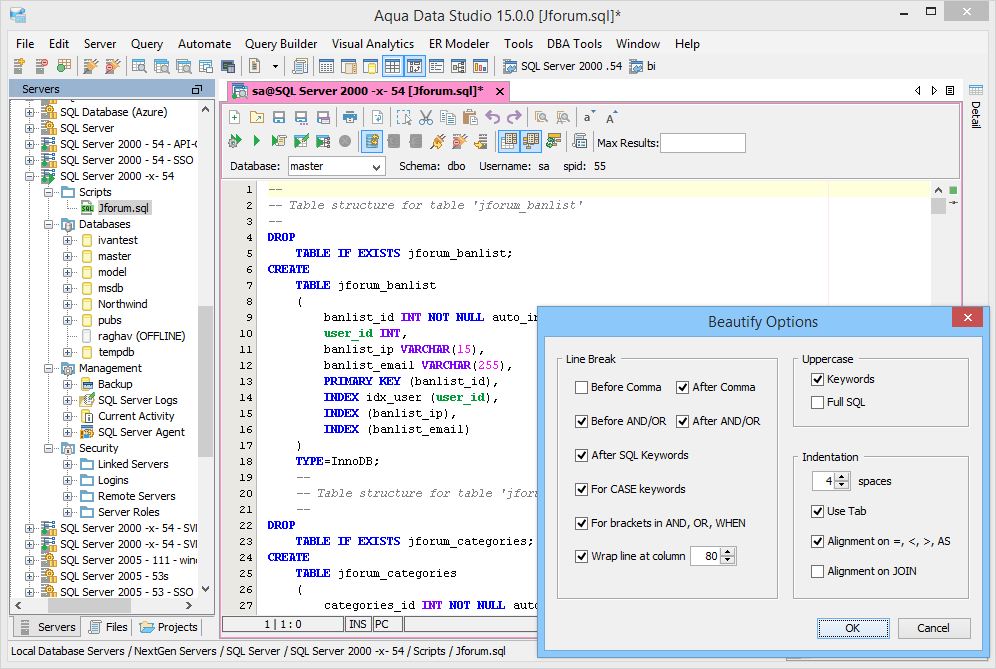996x669 pixels.
Task: Switch to the Projects tab
Action: [x=169, y=627]
